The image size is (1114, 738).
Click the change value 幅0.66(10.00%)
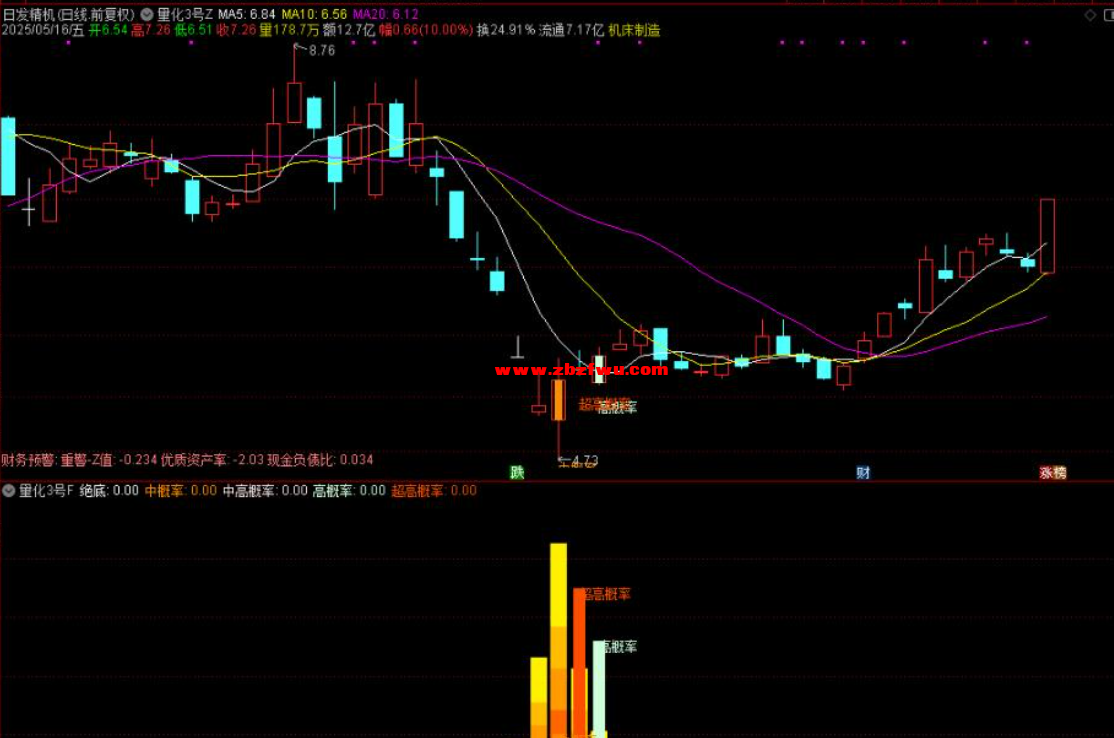(x=426, y=30)
